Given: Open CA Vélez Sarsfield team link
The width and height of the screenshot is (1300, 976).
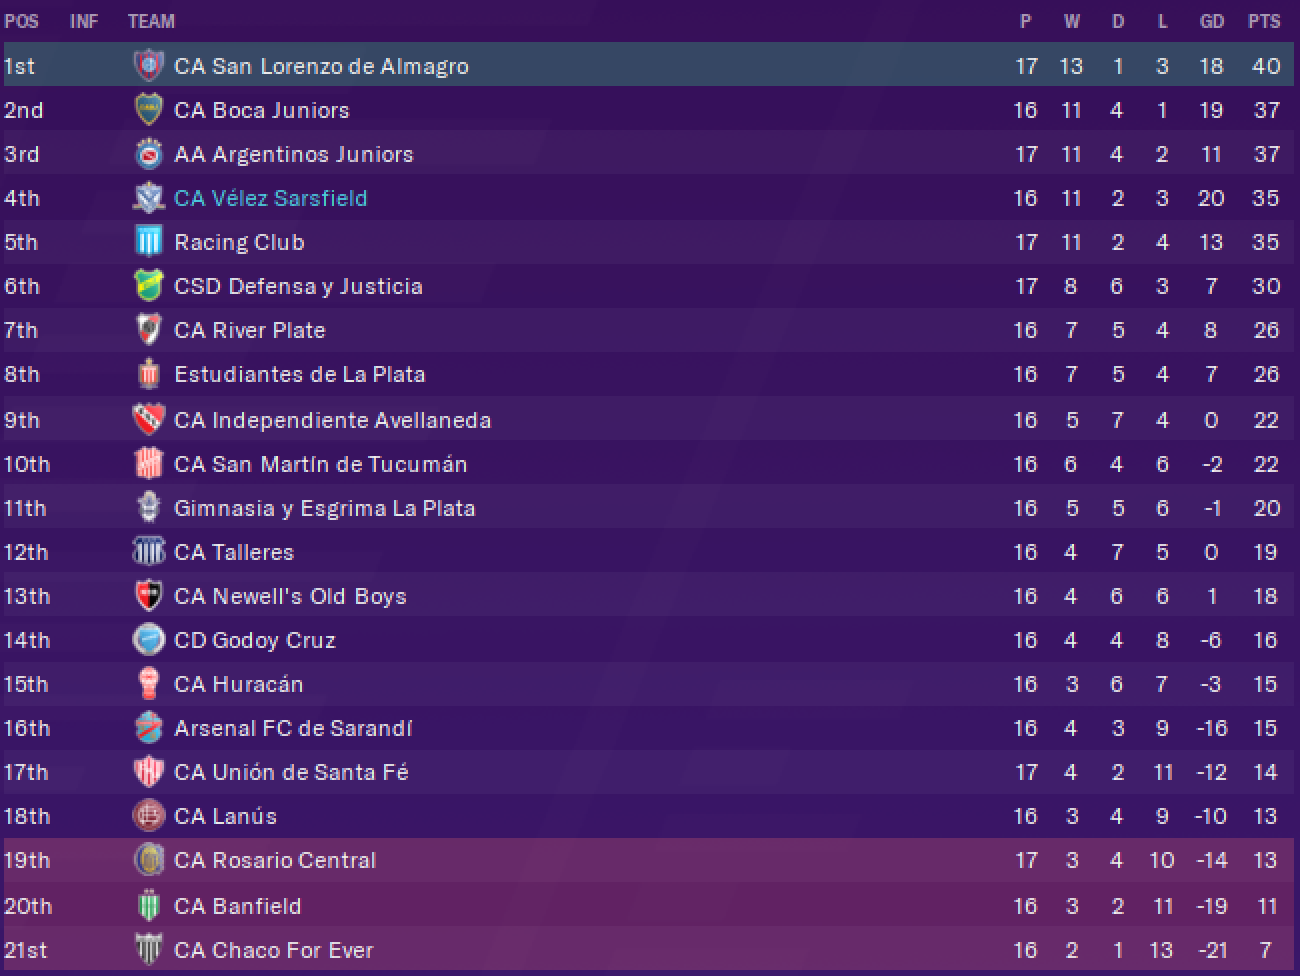Looking at the screenshot, I should click(271, 198).
